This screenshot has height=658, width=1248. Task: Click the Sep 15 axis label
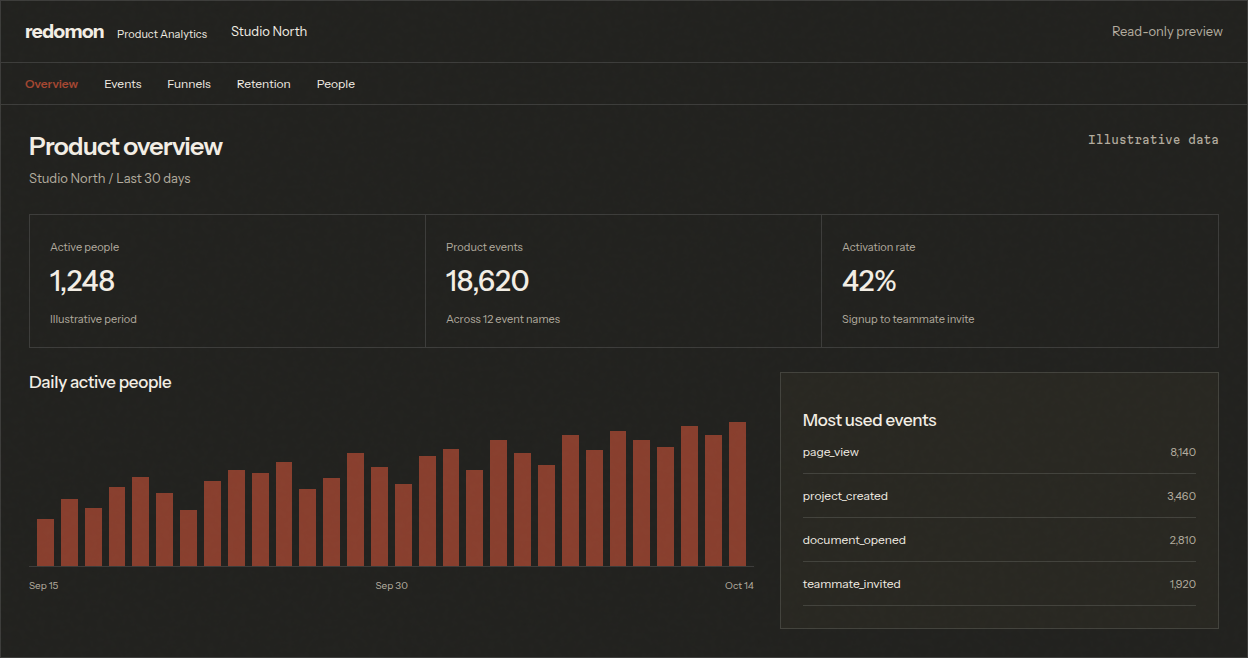click(x=44, y=586)
